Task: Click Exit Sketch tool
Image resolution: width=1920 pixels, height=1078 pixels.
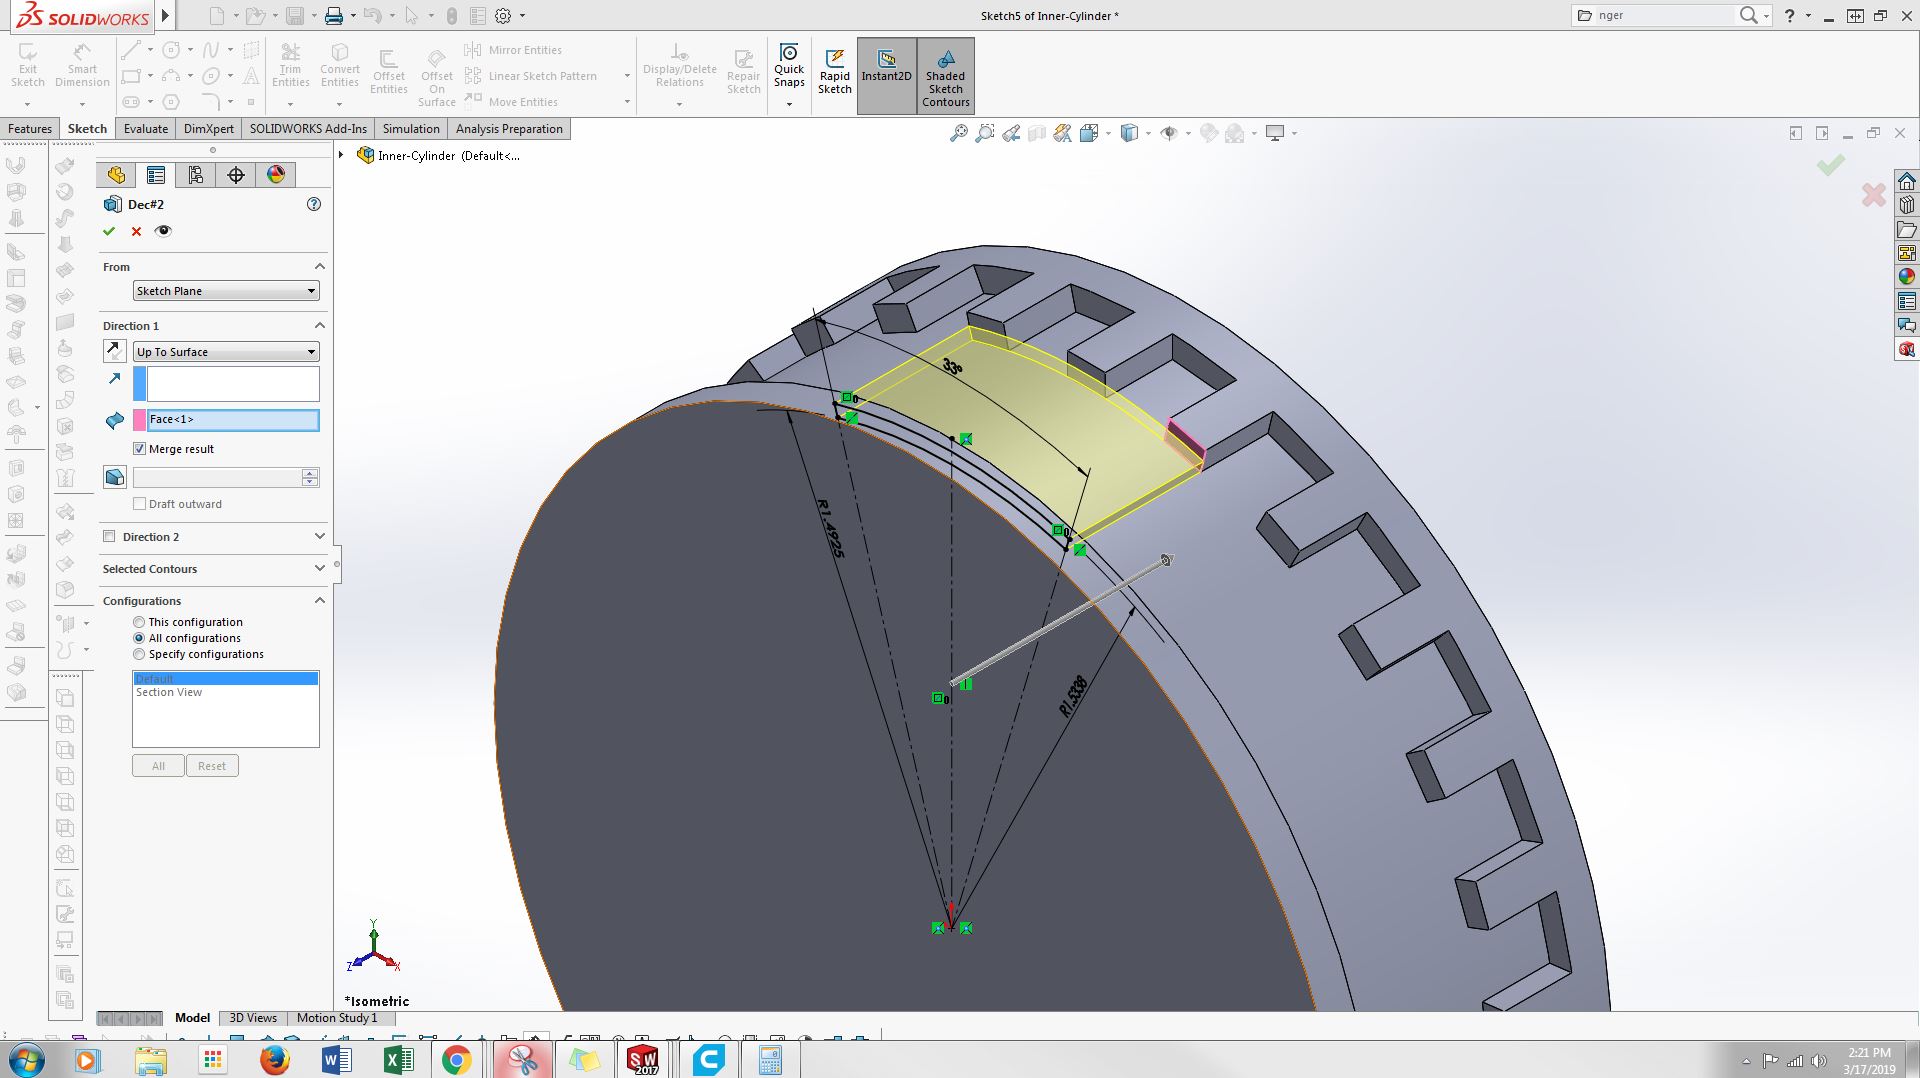Action: click(x=28, y=65)
